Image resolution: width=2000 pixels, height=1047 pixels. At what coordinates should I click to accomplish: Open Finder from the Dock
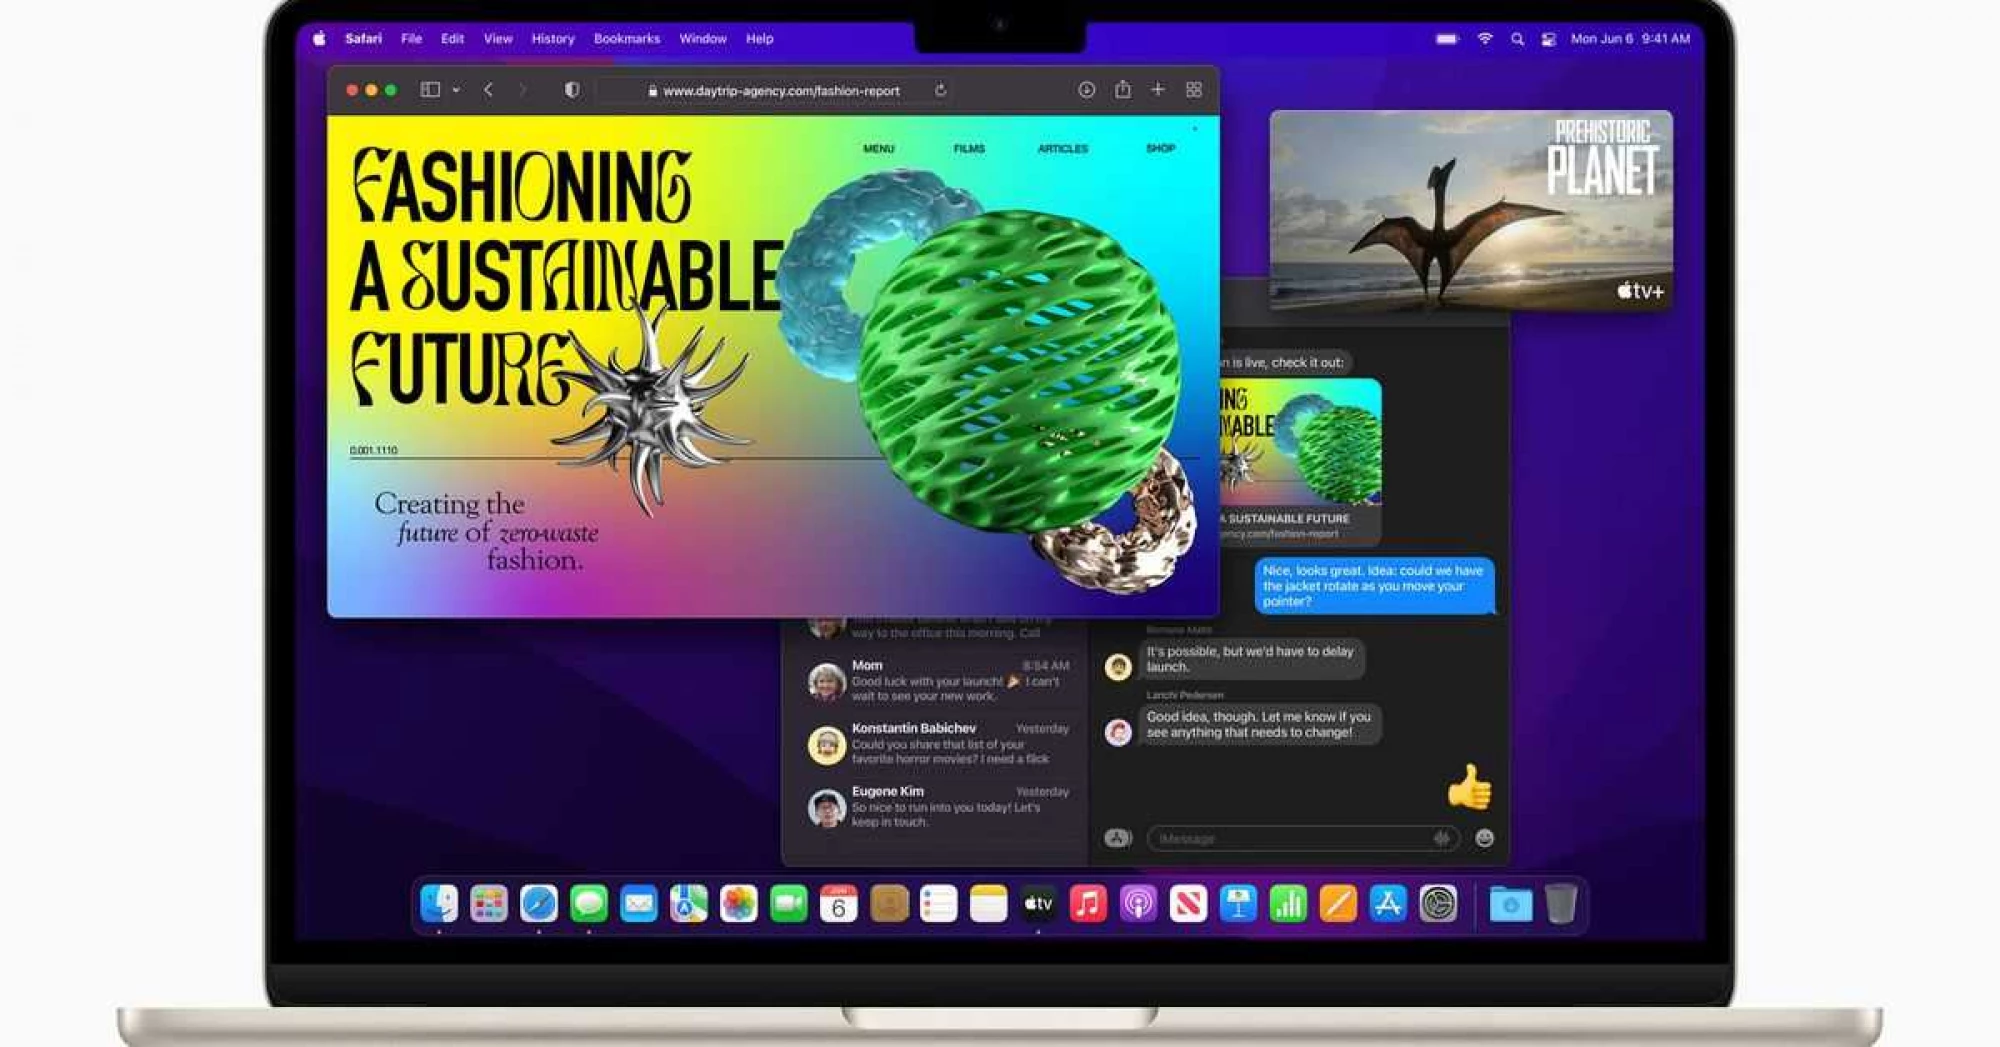coord(439,904)
